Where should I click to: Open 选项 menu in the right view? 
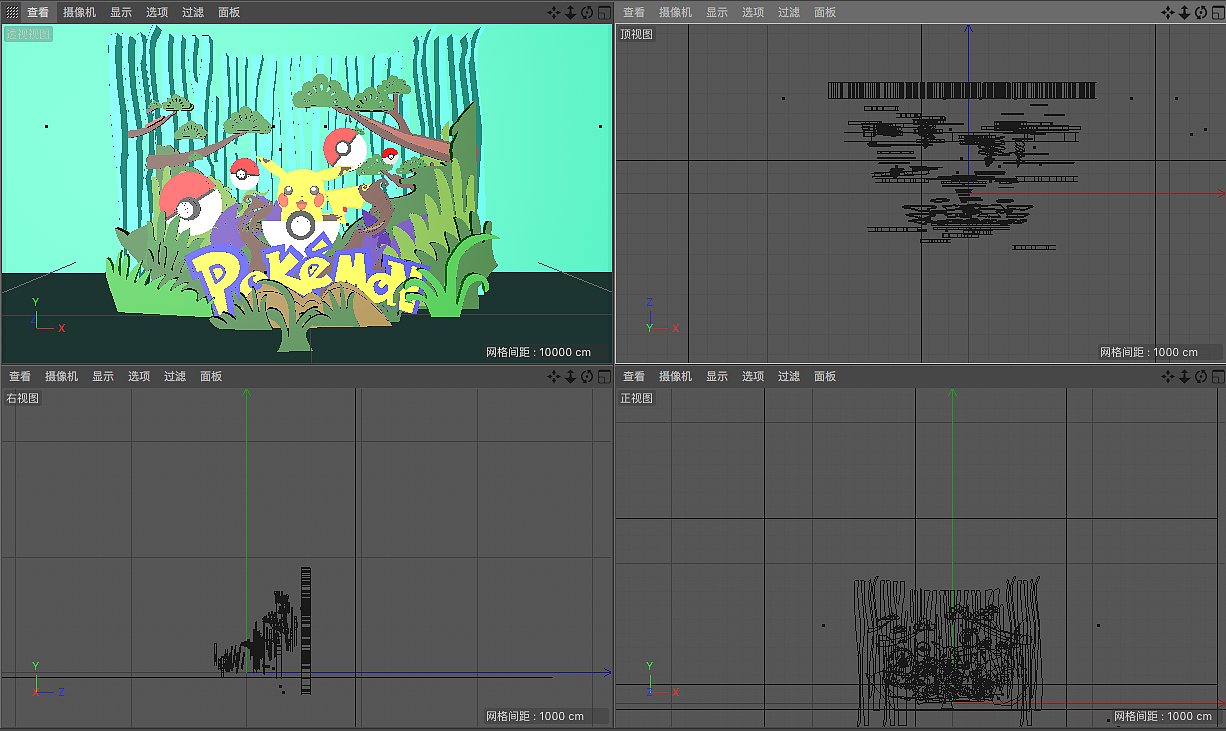pos(139,376)
